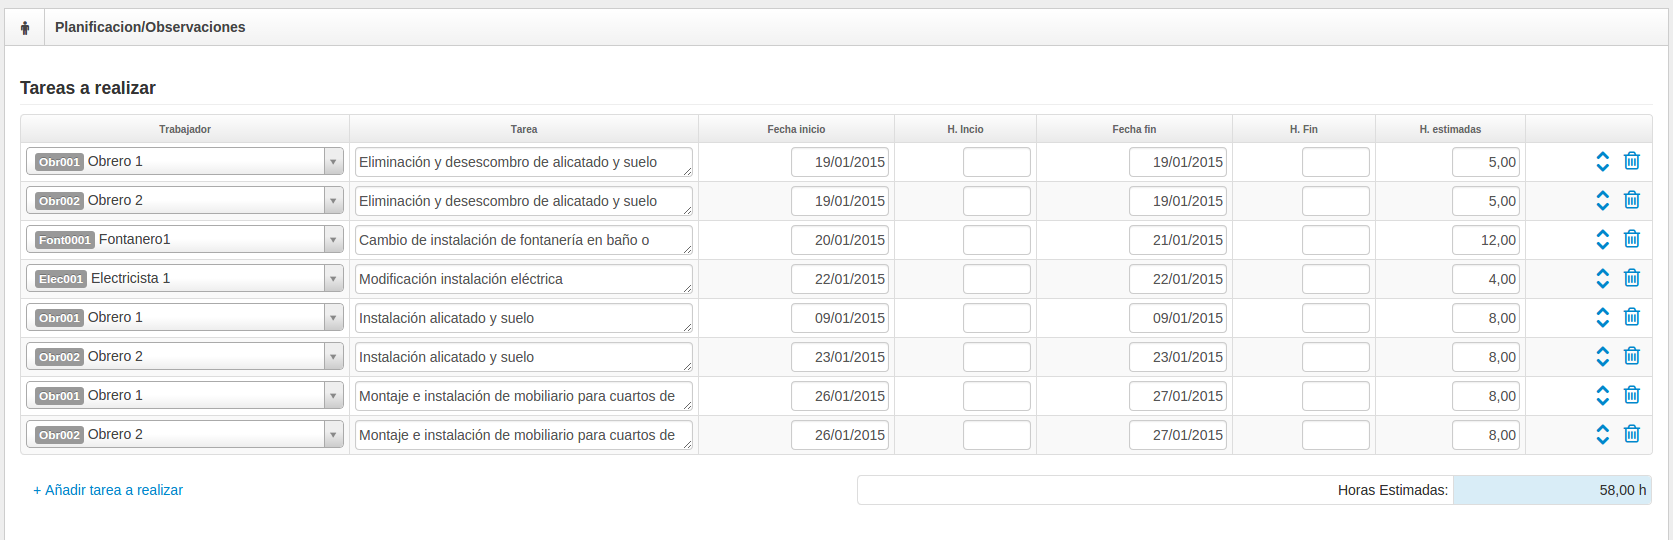Delete the Obrero 2 Instalación alicatado task

1632,356
